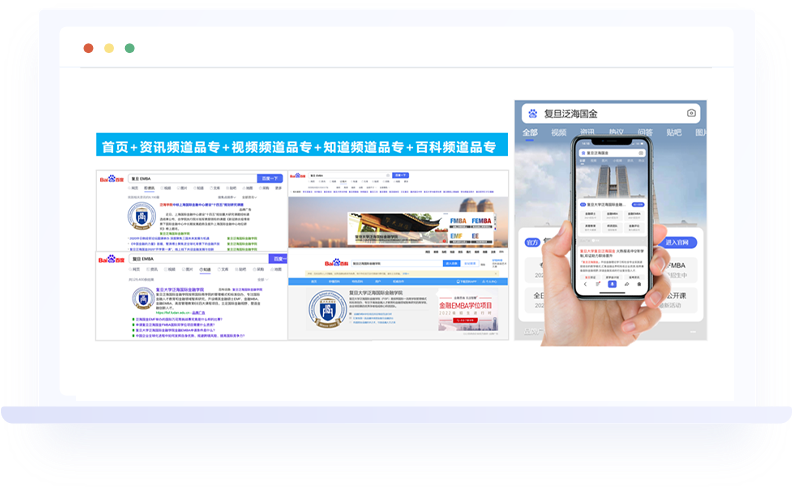Tap the back arrow on the handheld phone's toolbar
794x491 pixels.
585,284
